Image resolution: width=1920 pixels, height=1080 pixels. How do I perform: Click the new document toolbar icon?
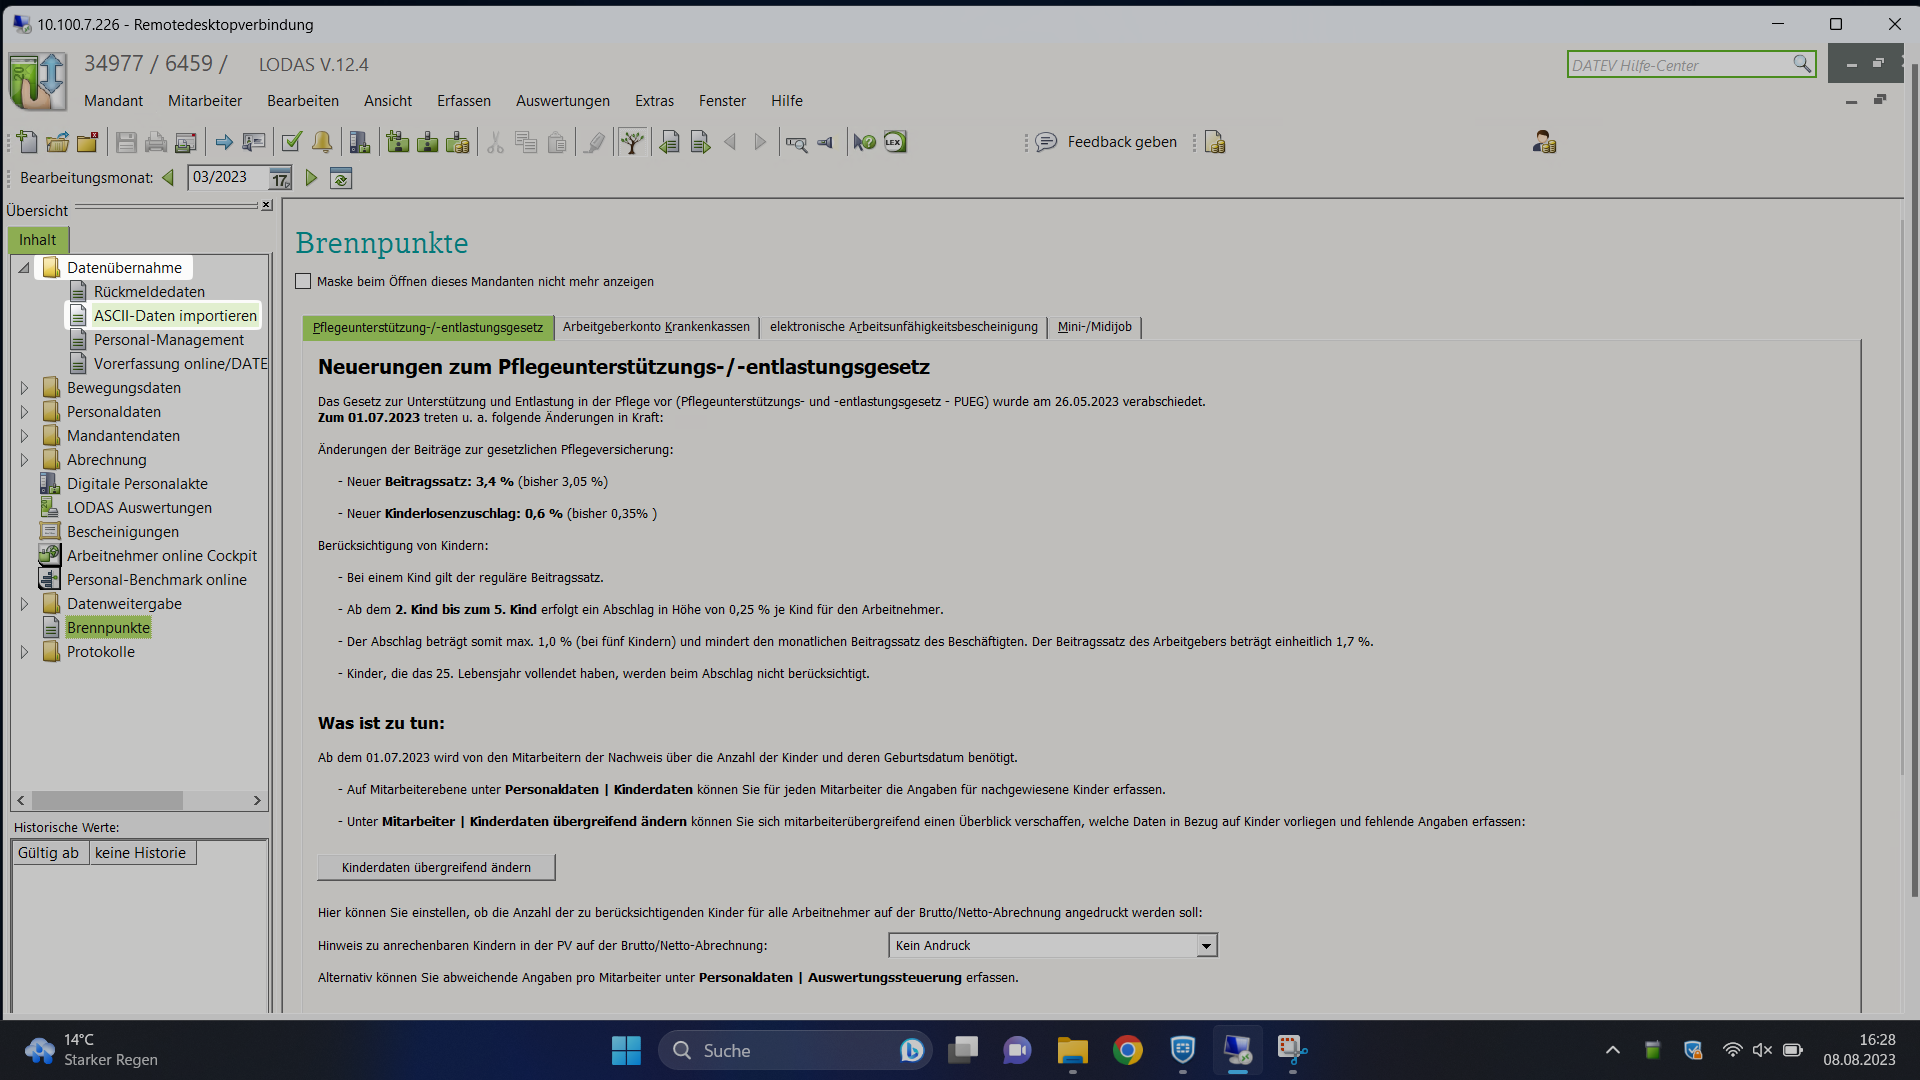point(27,143)
